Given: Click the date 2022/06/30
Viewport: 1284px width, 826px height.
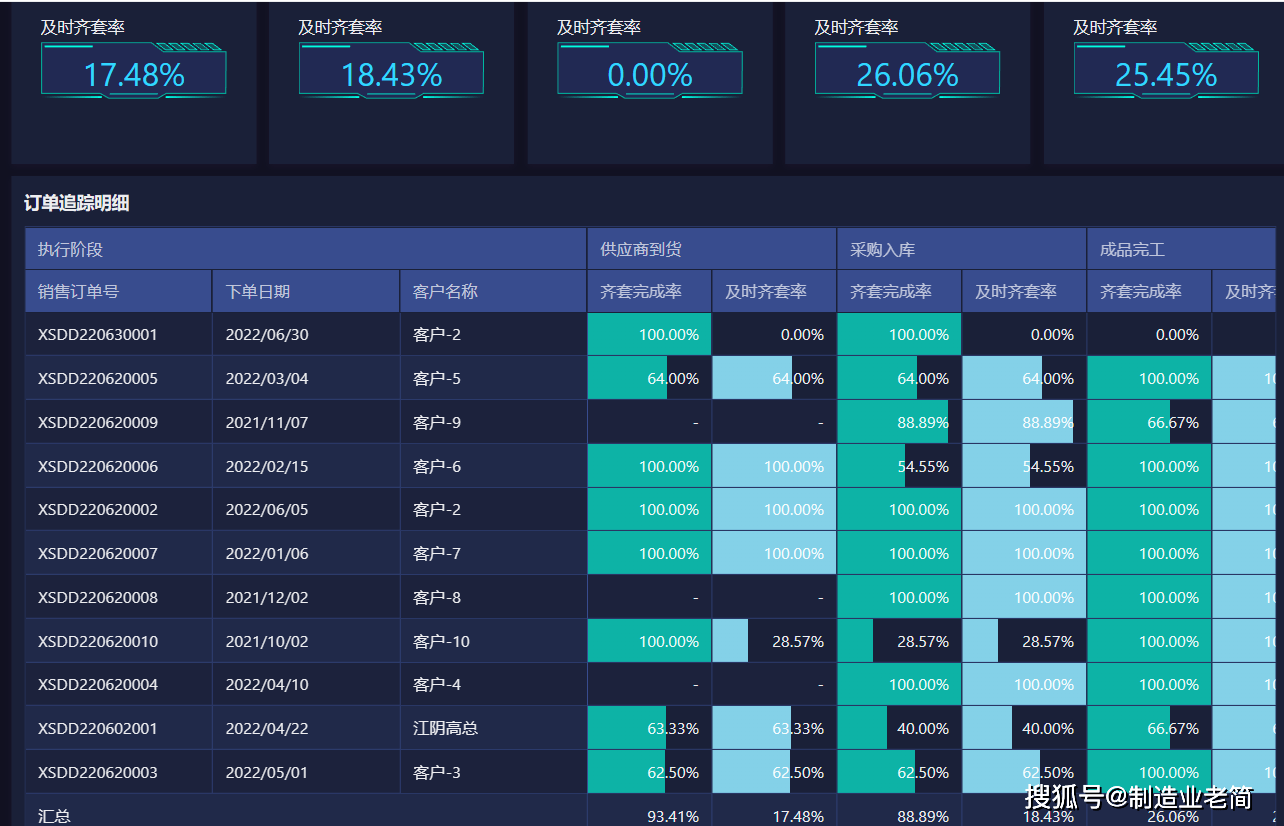Looking at the screenshot, I should (x=267, y=335).
